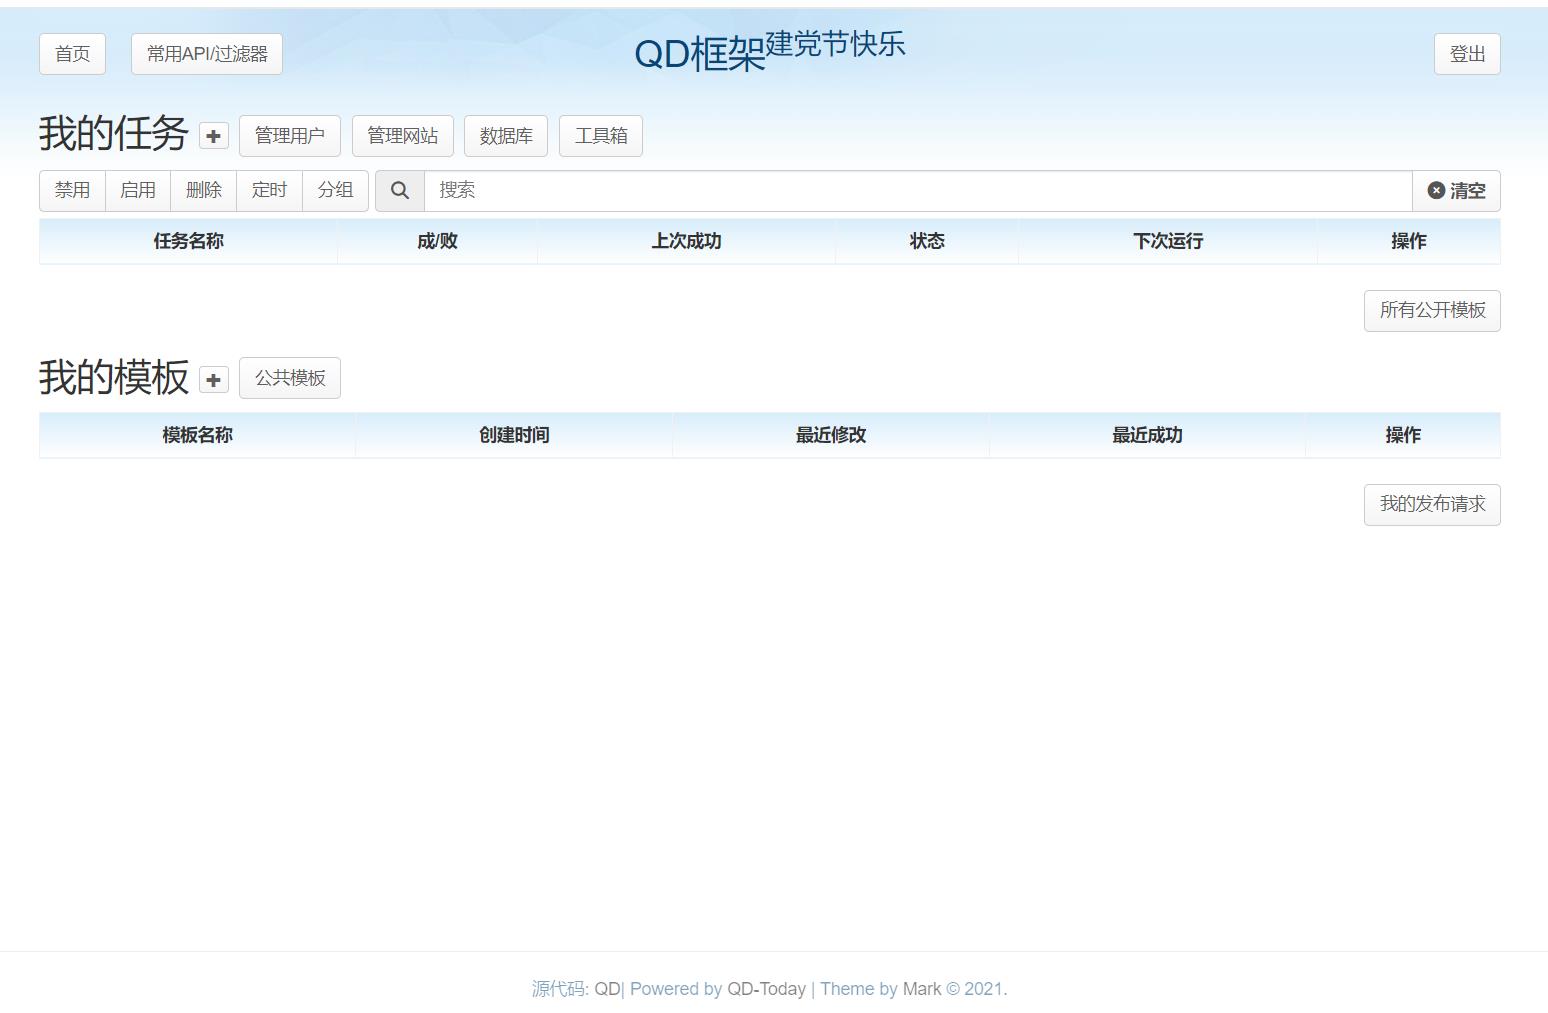Click the 我的任务 heading
This screenshot has width=1548, height=1013.
click(114, 134)
